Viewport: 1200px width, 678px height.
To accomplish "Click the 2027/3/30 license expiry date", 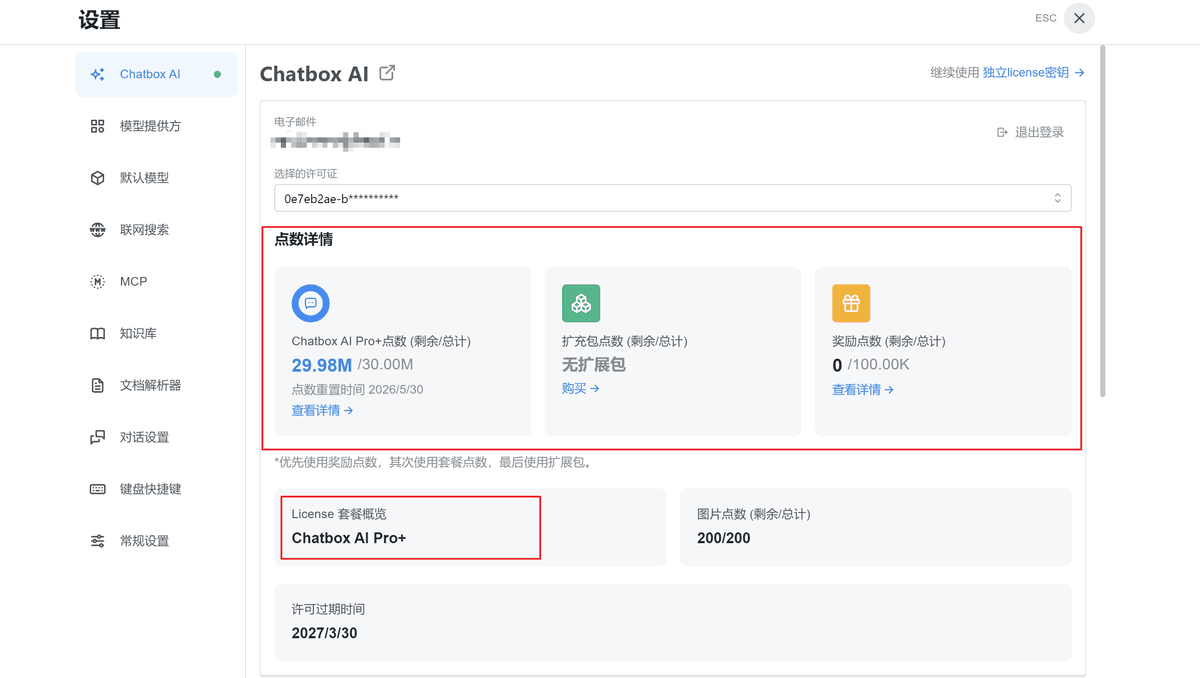I will [325, 633].
